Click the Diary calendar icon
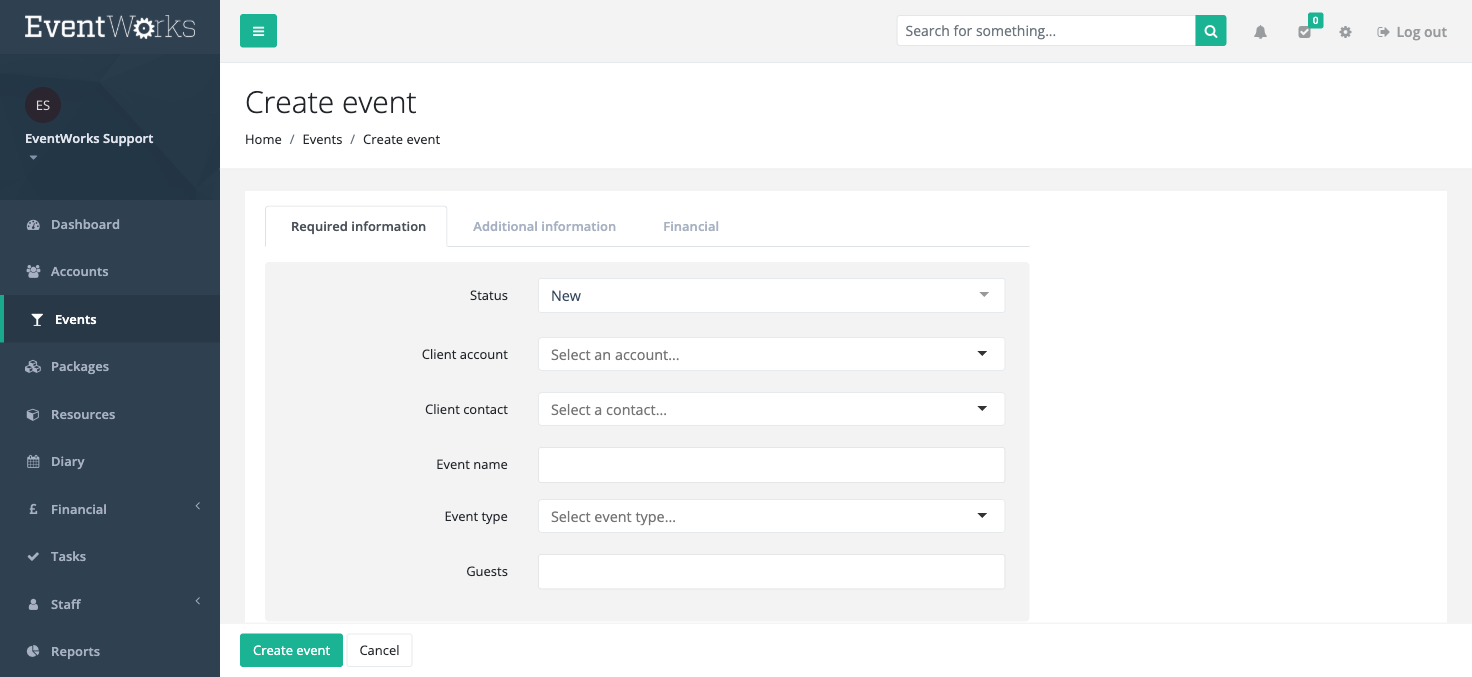Image resolution: width=1472 pixels, height=677 pixels. pyautogui.click(x=33, y=462)
